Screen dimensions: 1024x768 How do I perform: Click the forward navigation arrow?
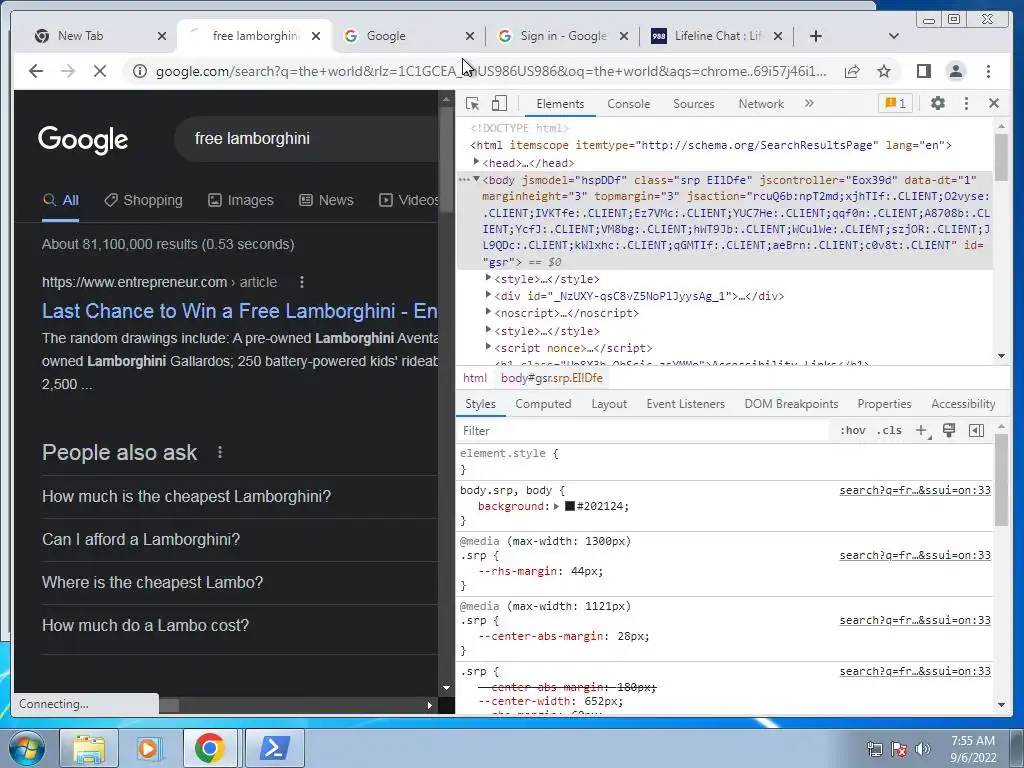pos(68,71)
